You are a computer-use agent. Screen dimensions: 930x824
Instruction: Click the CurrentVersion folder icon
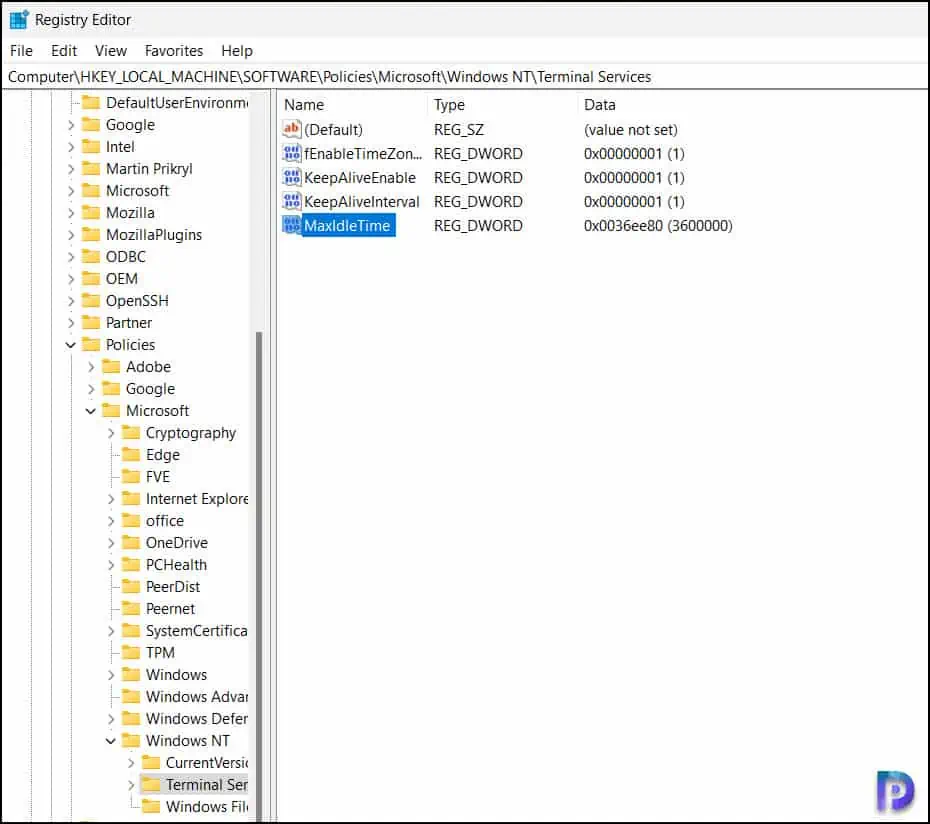pos(151,762)
